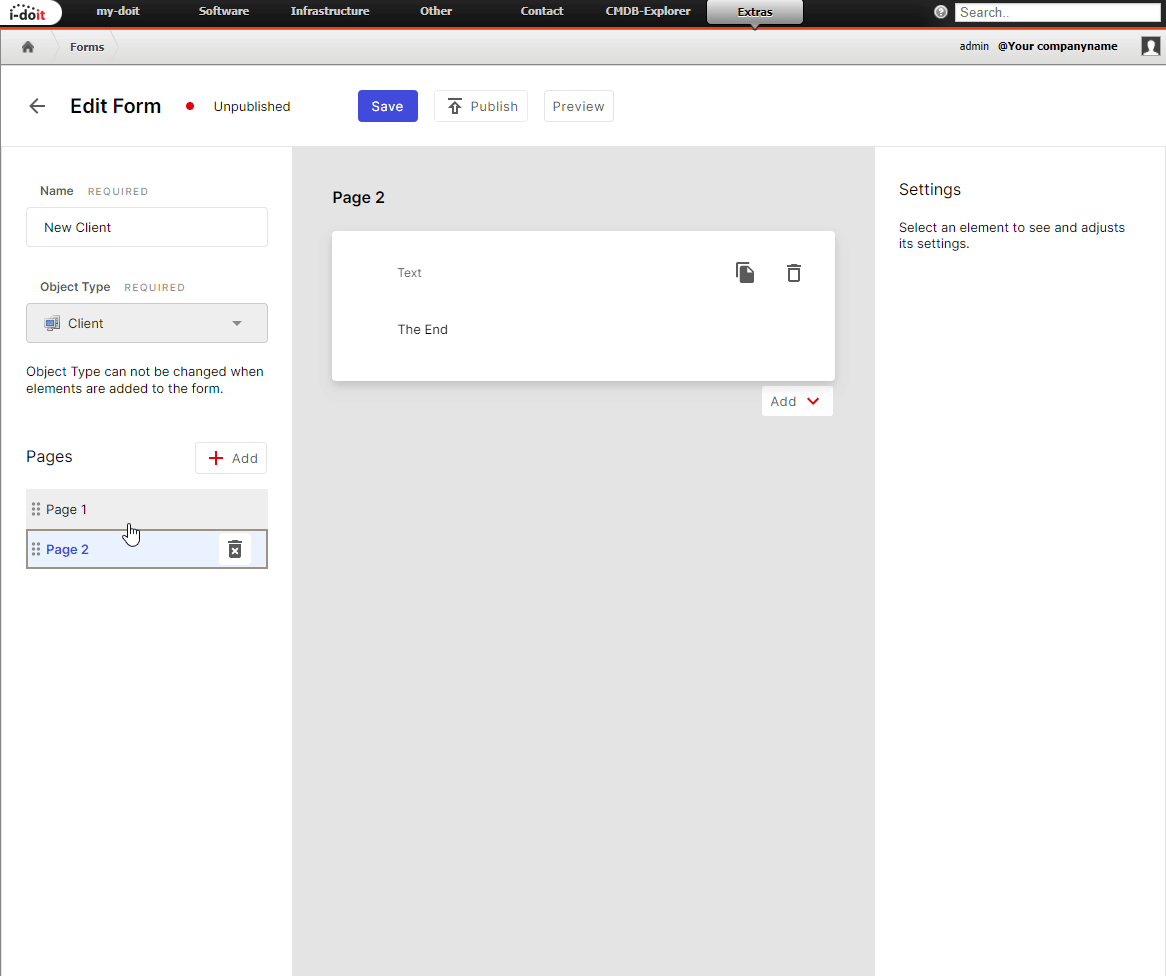Screen dimensions: 1166x976
Task: Grab the Page 2 drag handle
Action: pos(36,550)
